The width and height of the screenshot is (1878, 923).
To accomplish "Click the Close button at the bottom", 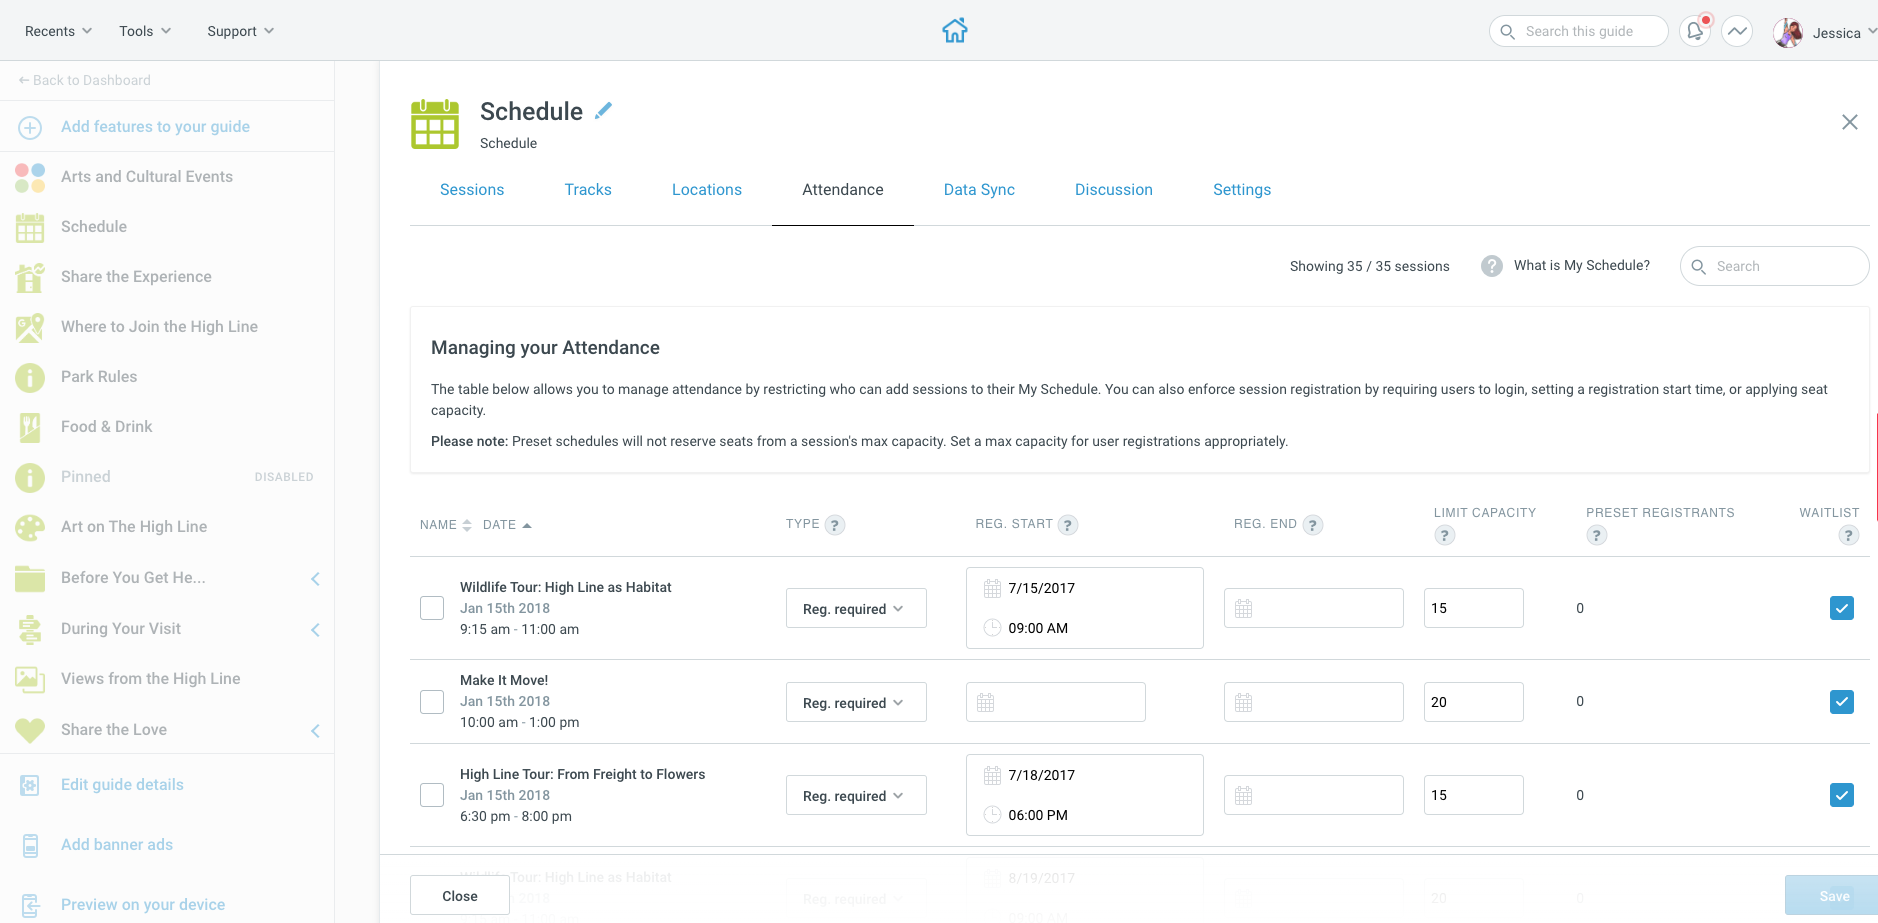I will coord(459,895).
